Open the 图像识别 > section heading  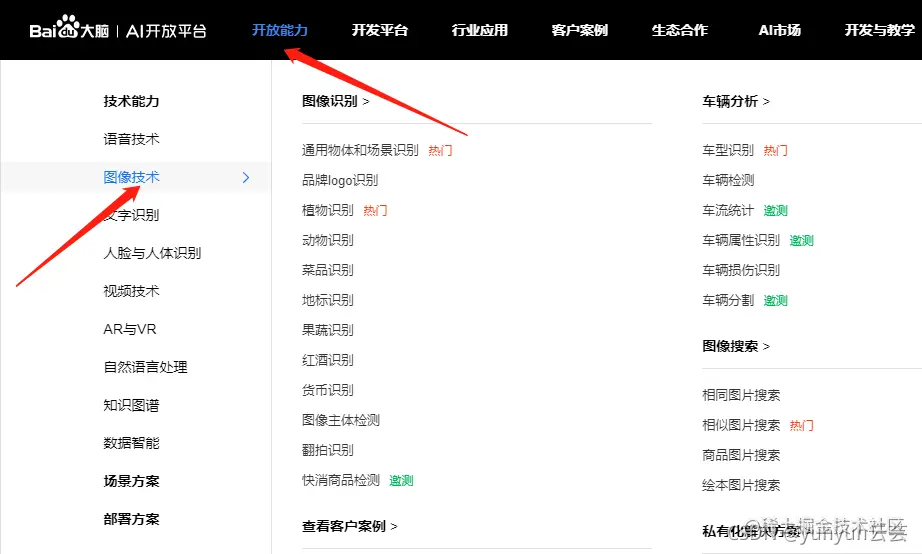point(336,101)
